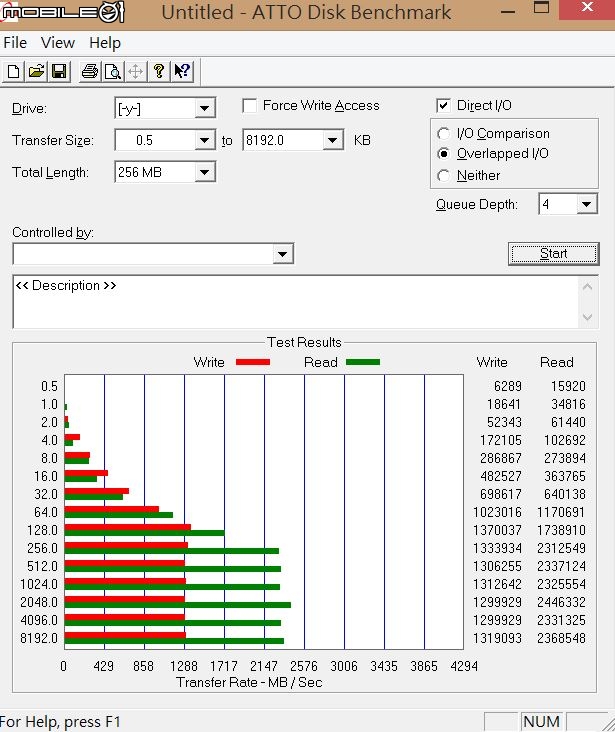Image resolution: width=615 pixels, height=732 pixels.
Task: Click inside the Description text box
Action: tap(296, 302)
